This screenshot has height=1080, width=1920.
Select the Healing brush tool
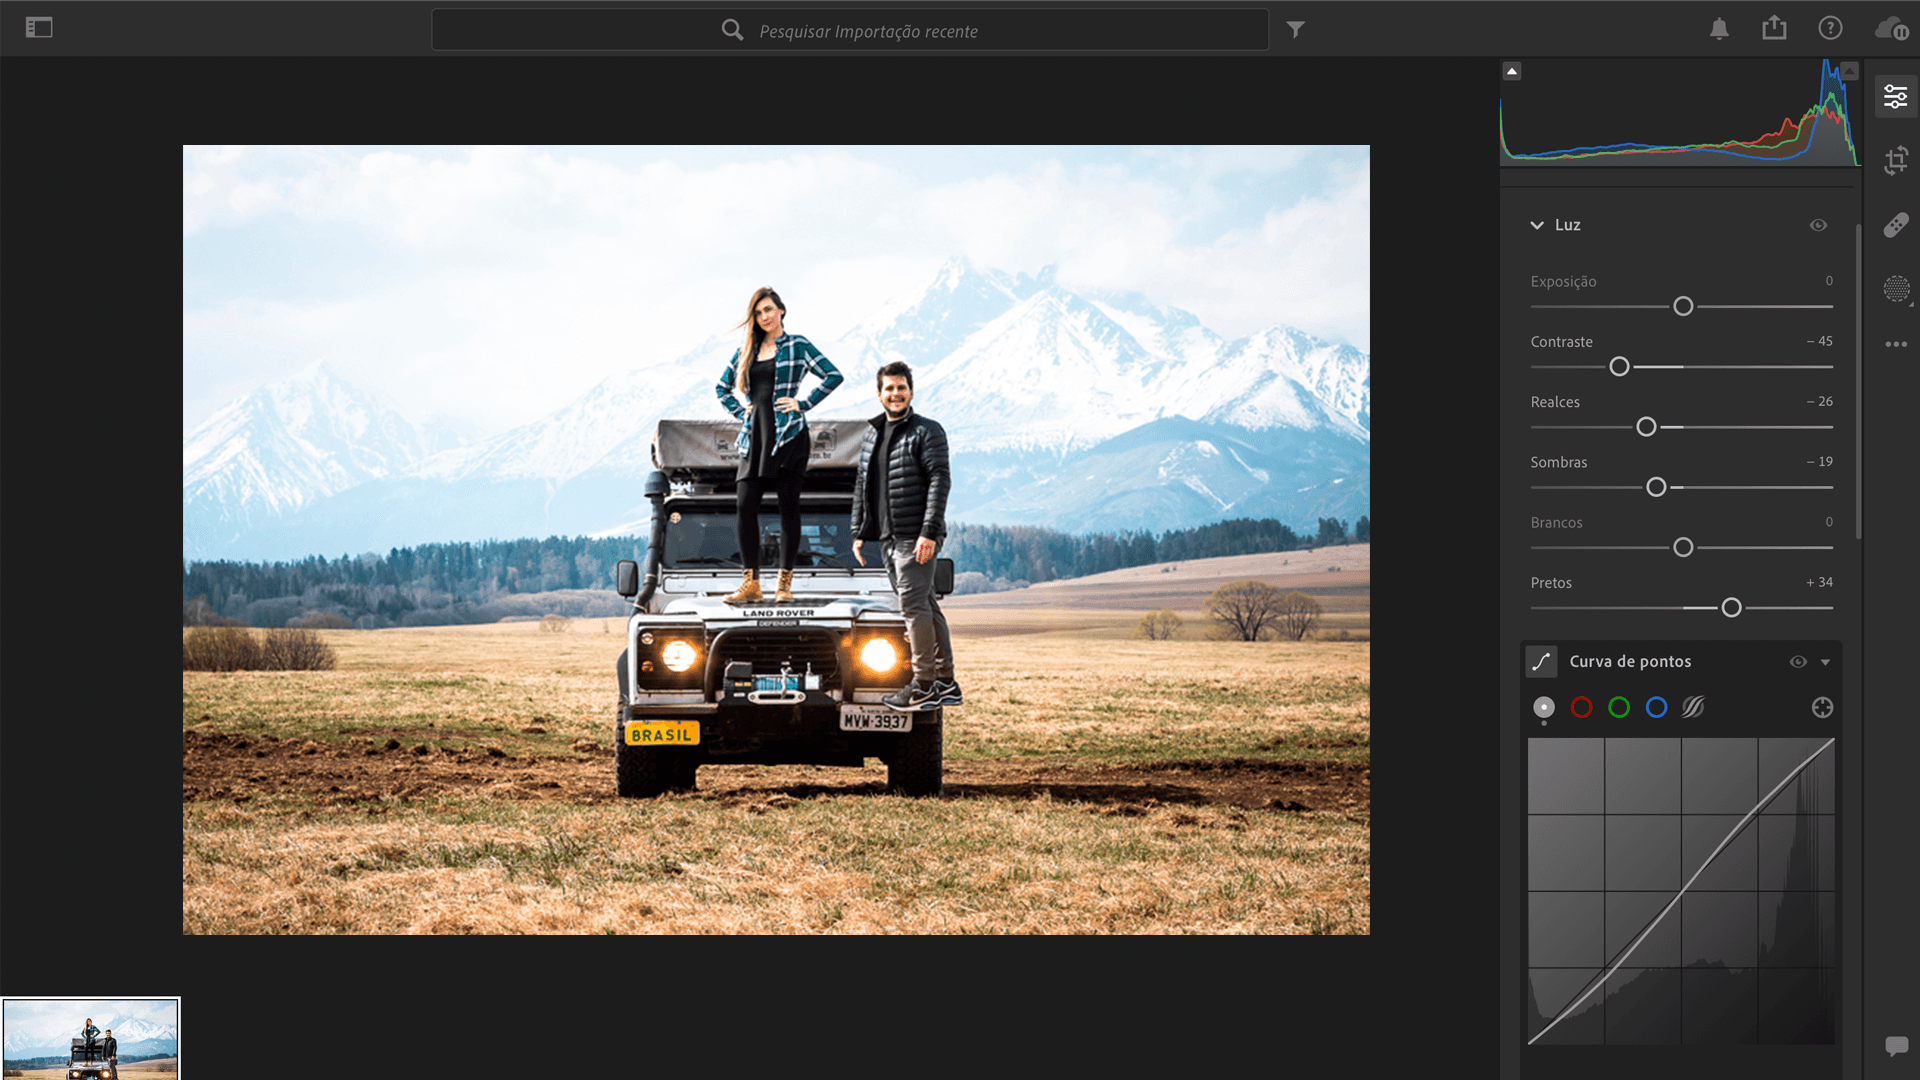tap(1895, 225)
